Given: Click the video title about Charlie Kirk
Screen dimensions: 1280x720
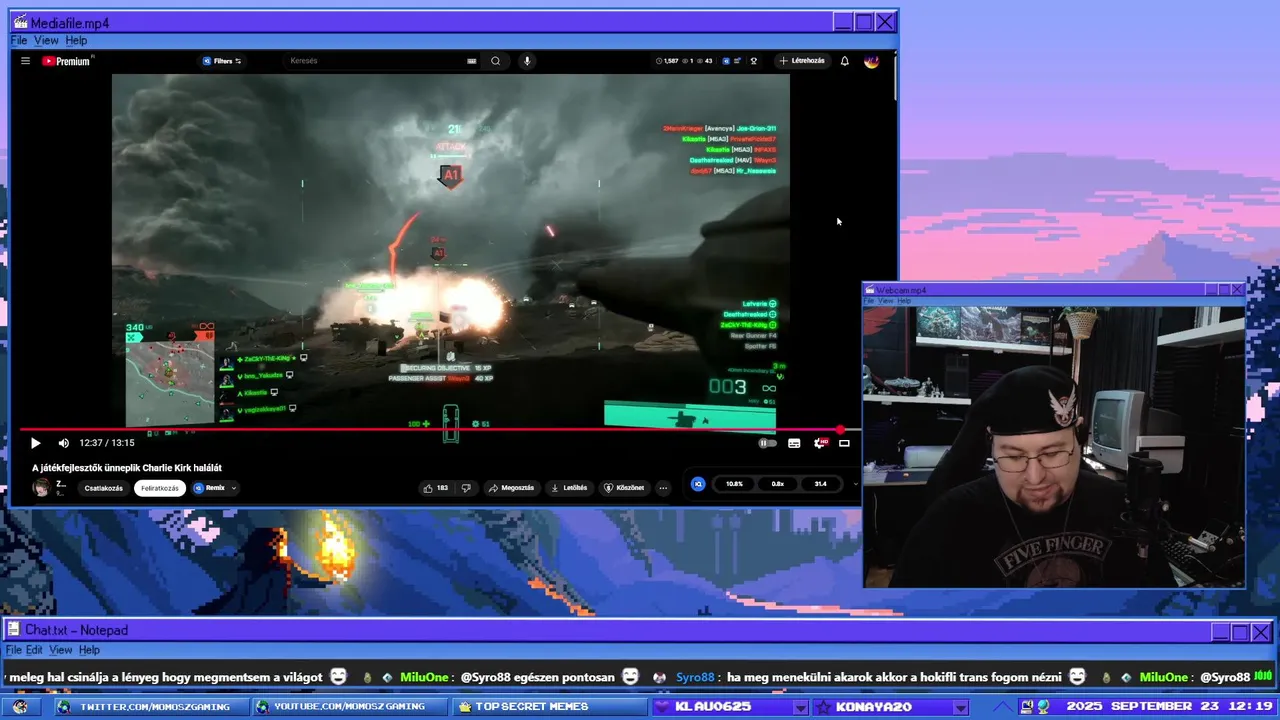Looking at the screenshot, I should coord(127,467).
